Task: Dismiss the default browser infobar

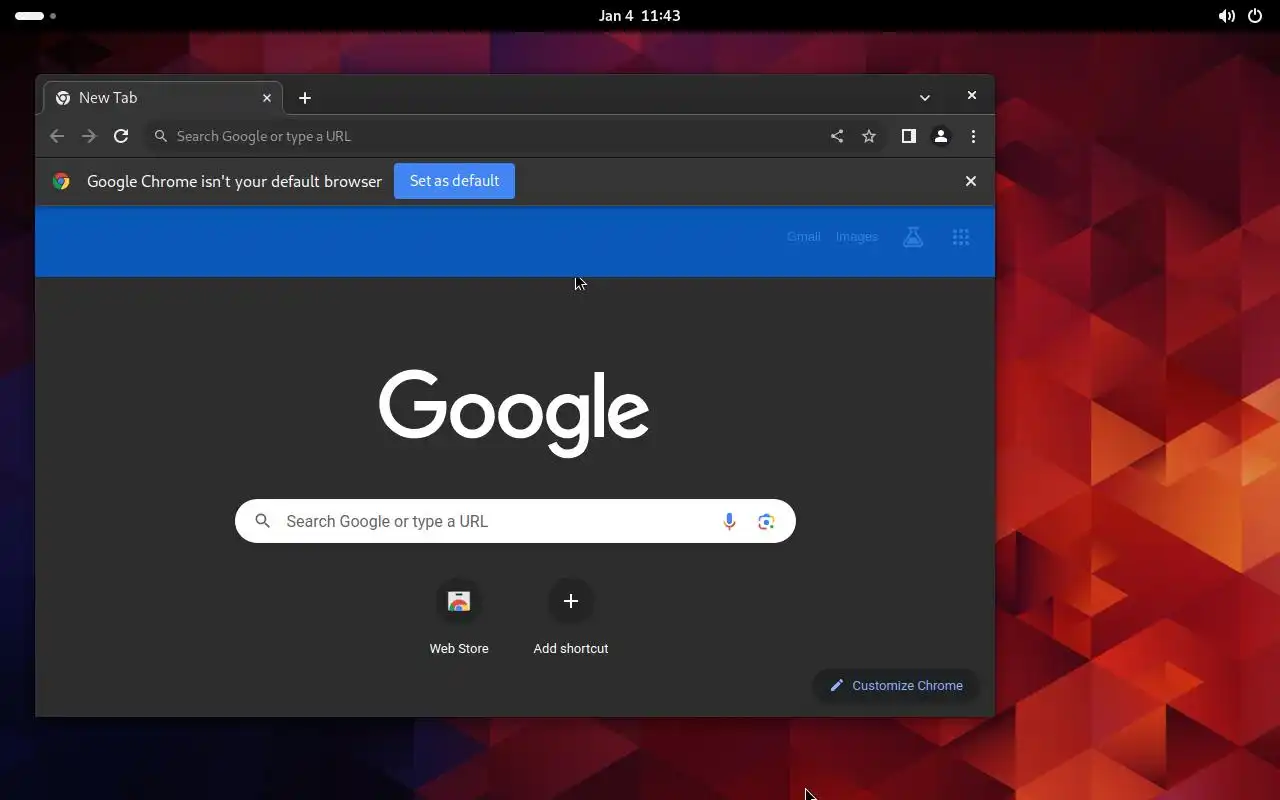Action: point(970,181)
